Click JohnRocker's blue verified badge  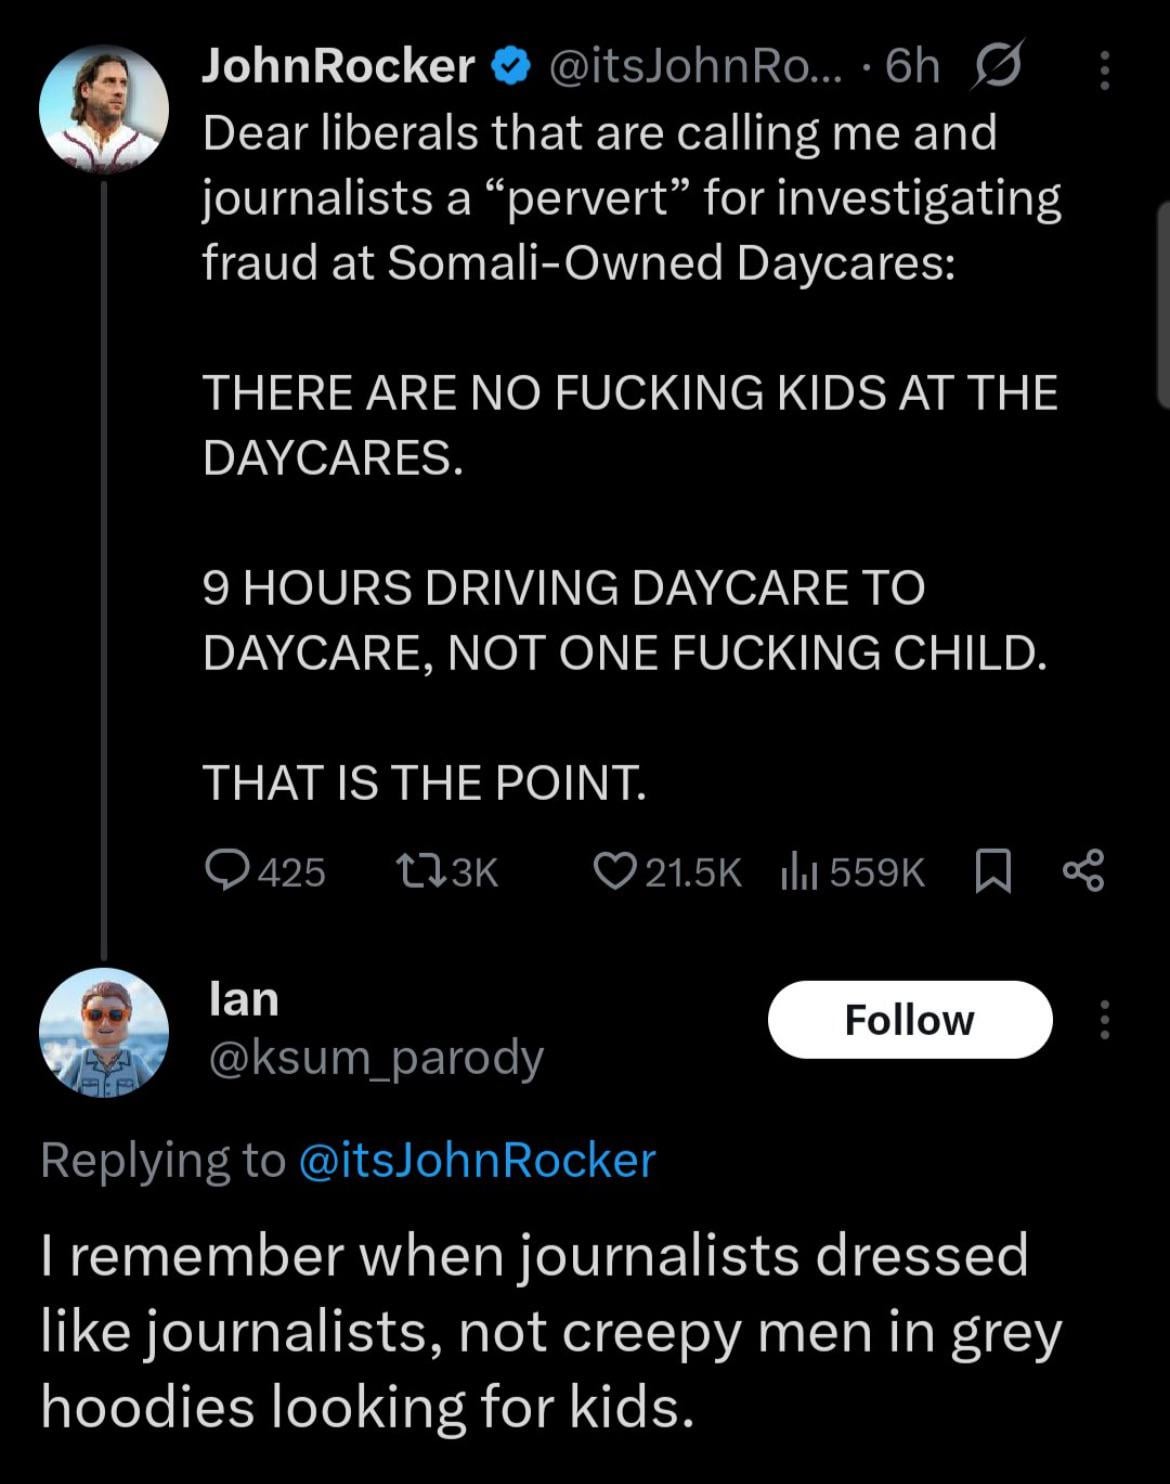(x=509, y=67)
